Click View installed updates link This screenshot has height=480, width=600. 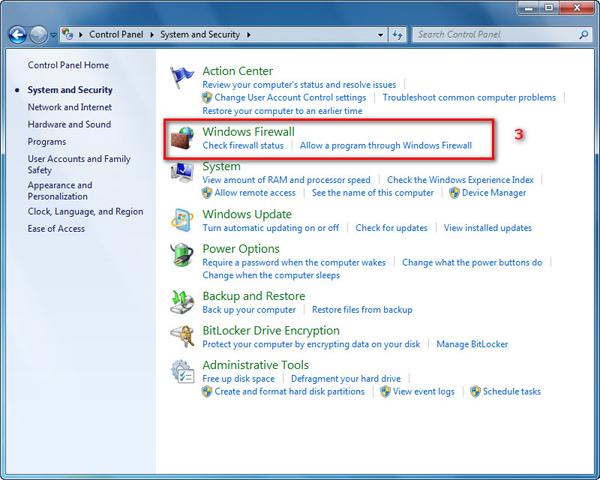488,228
